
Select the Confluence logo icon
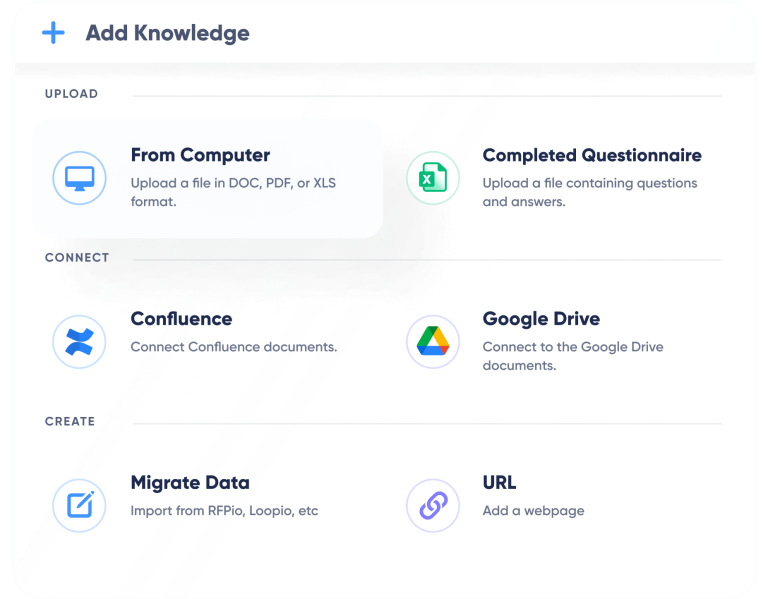point(79,342)
